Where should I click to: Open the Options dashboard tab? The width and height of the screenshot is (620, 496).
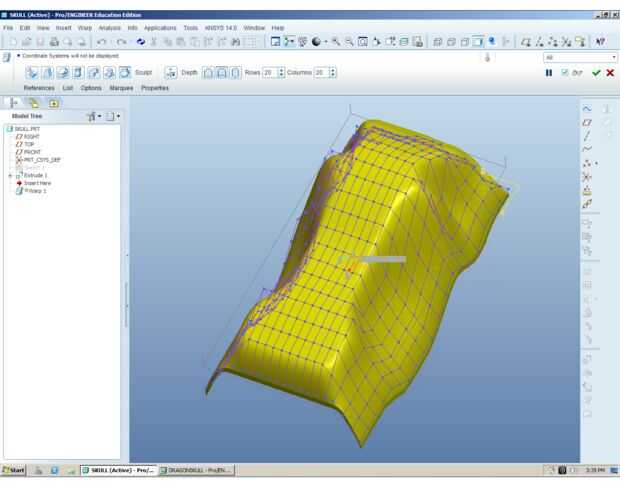point(91,88)
